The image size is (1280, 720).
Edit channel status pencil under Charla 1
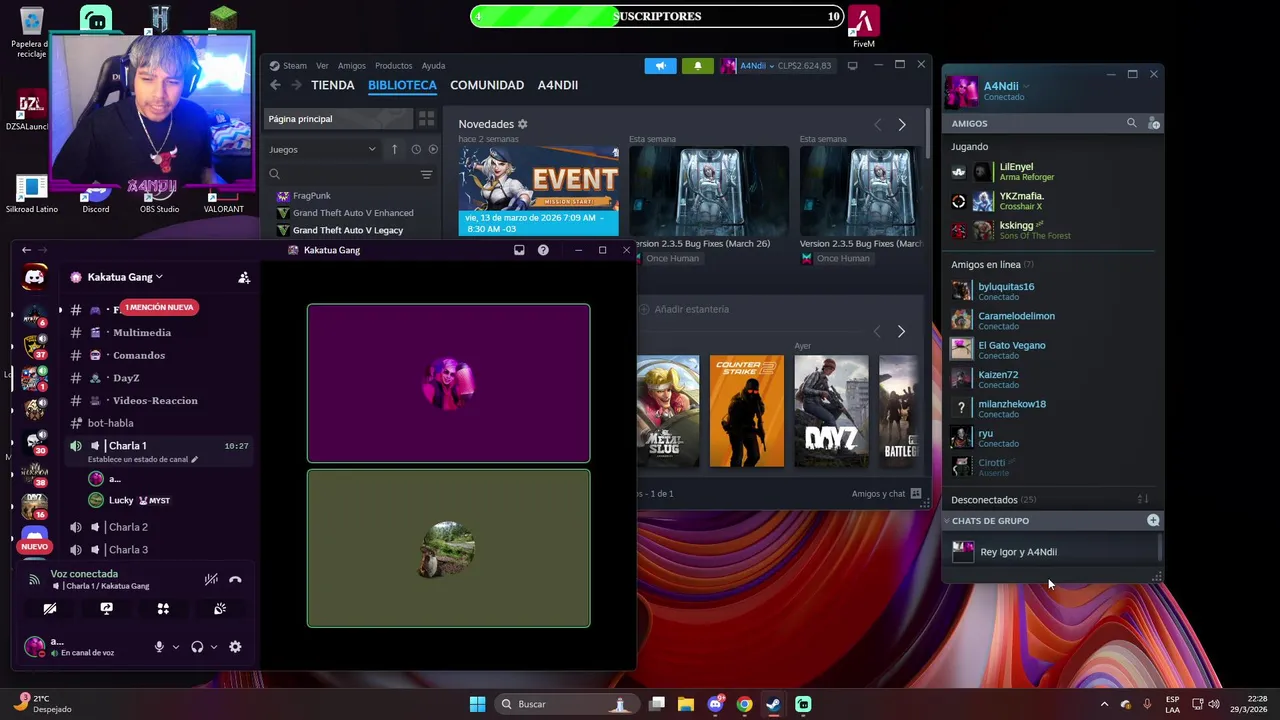[195, 460]
